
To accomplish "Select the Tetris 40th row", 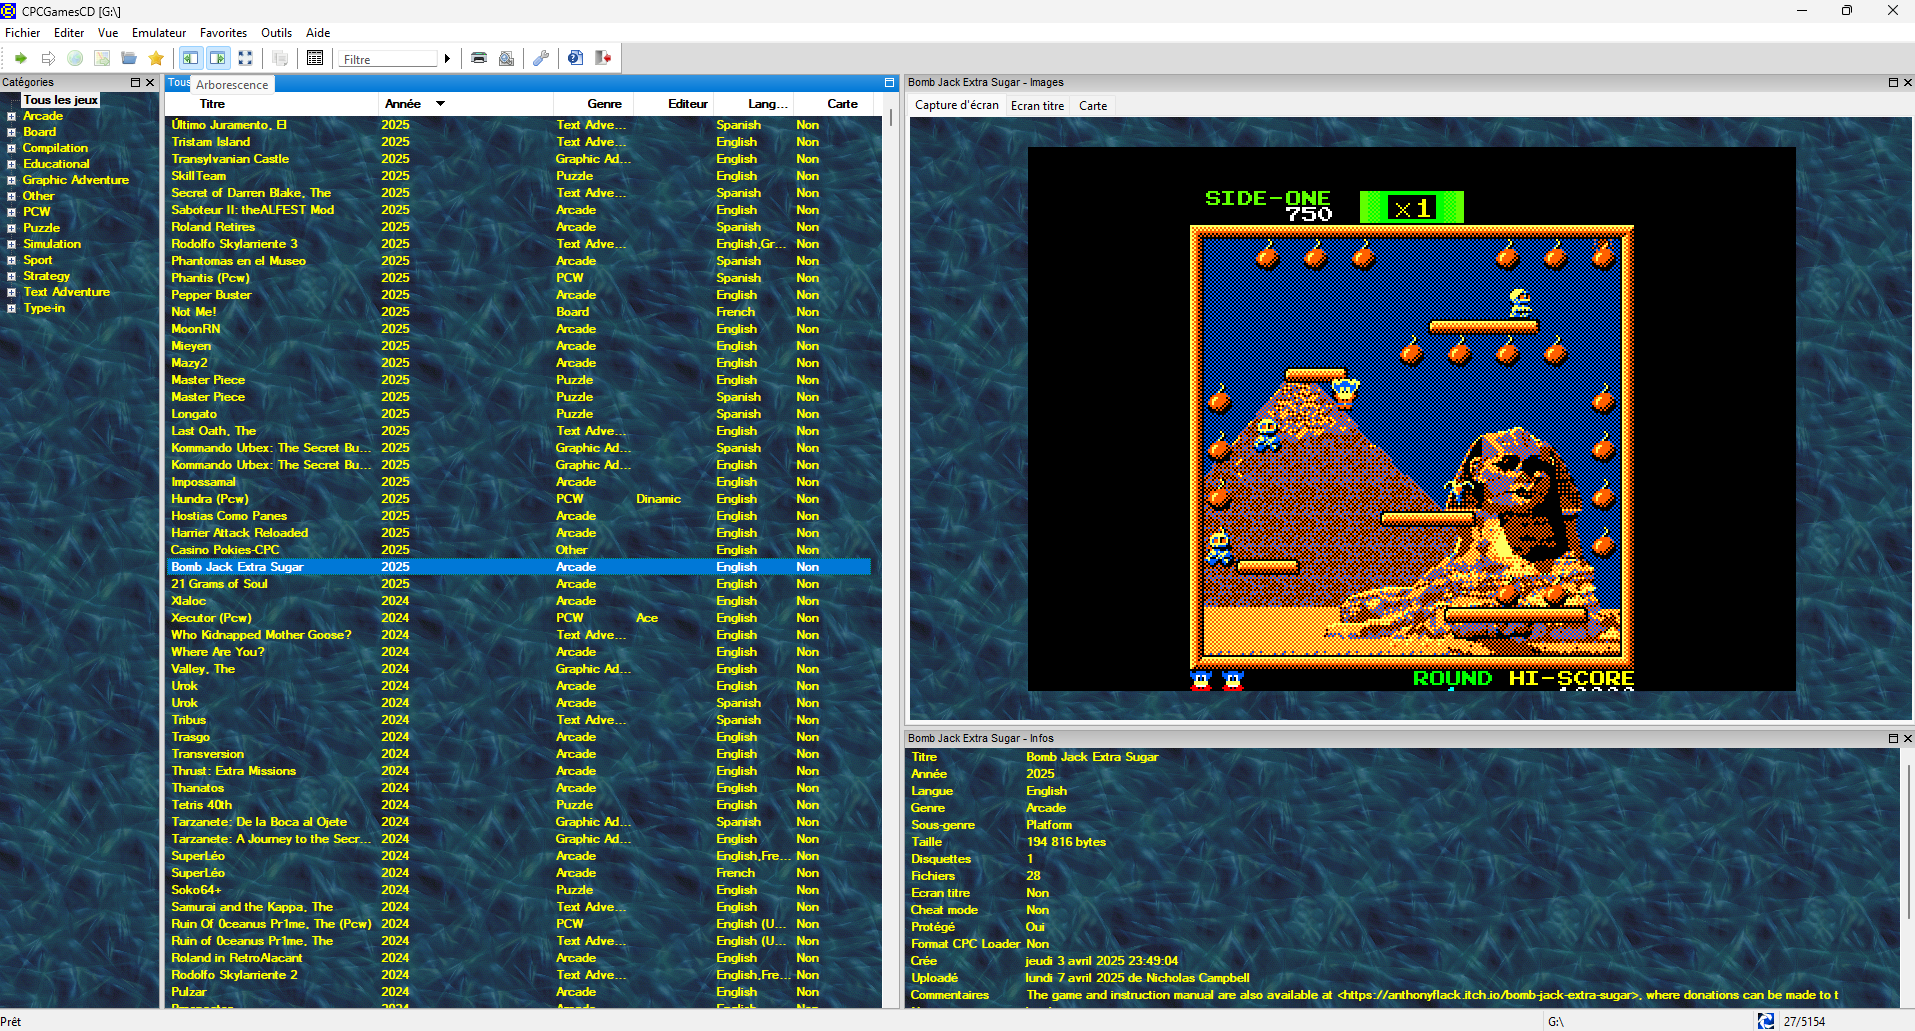I will click(518, 805).
